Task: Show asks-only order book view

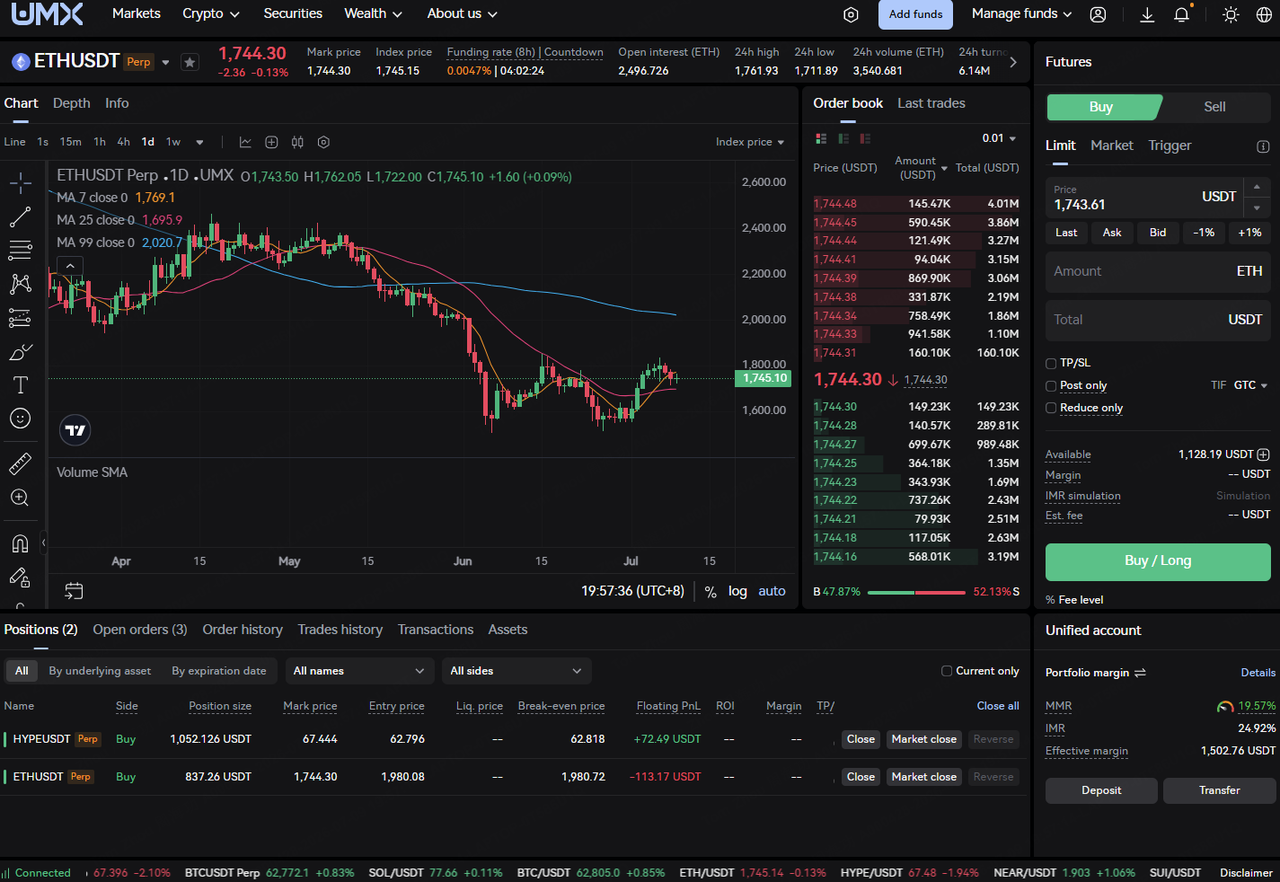Action: [x=865, y=139]
